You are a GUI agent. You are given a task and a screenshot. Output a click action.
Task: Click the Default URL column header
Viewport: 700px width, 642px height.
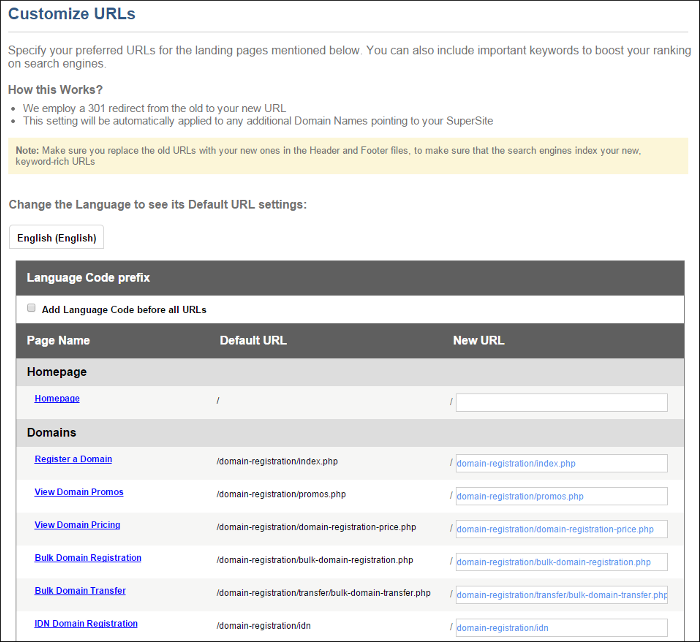[x=253, y=340]
